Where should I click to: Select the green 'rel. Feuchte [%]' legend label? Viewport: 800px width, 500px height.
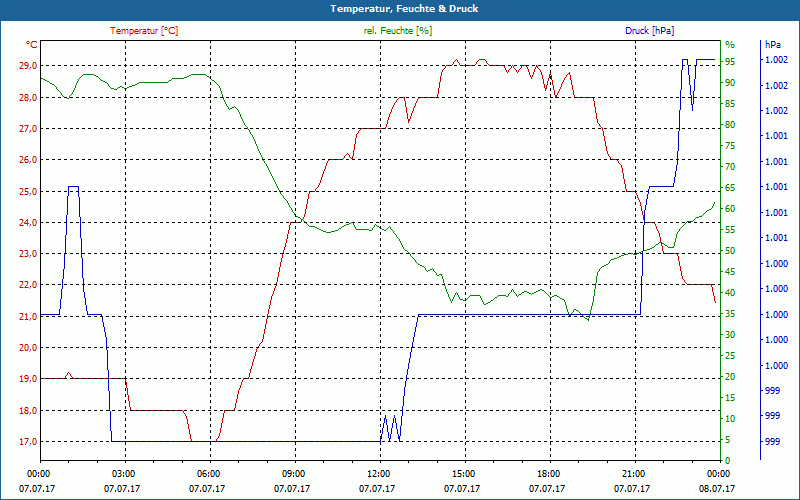pos(398,31)
